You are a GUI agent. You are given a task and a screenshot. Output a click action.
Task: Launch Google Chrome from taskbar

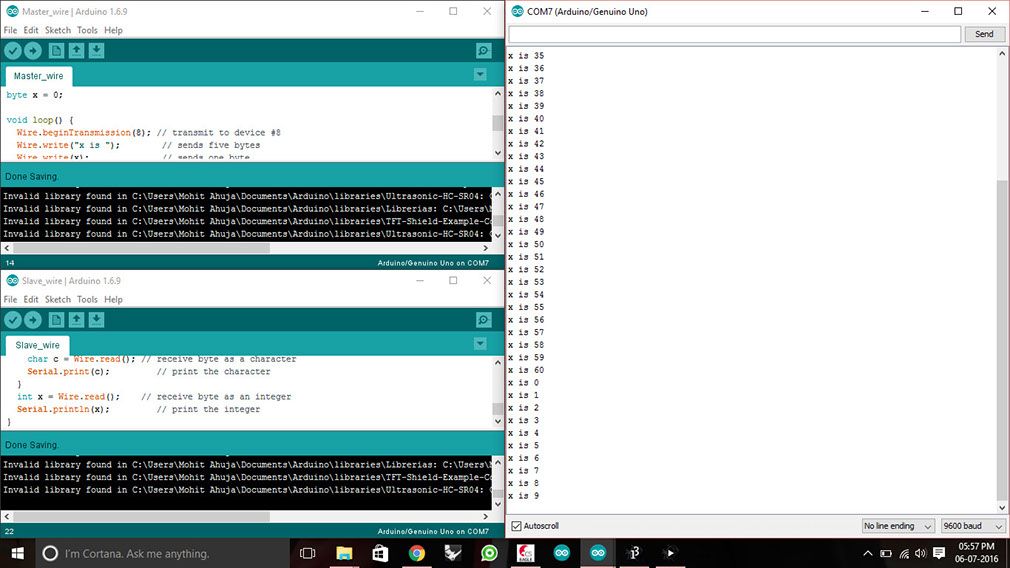417,553
